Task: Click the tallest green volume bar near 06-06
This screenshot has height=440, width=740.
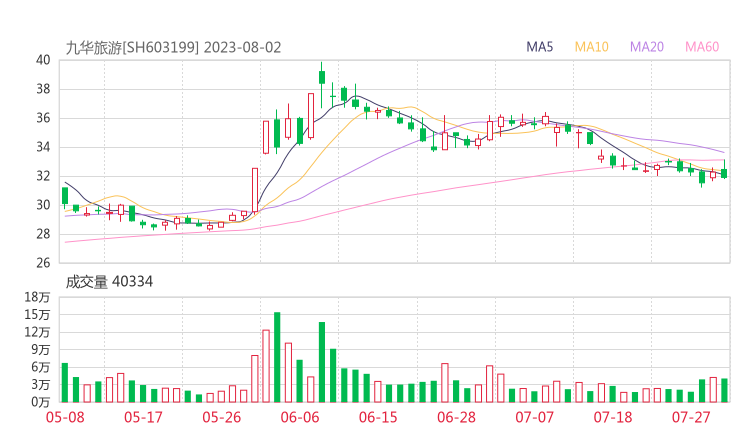Action: 277,357
